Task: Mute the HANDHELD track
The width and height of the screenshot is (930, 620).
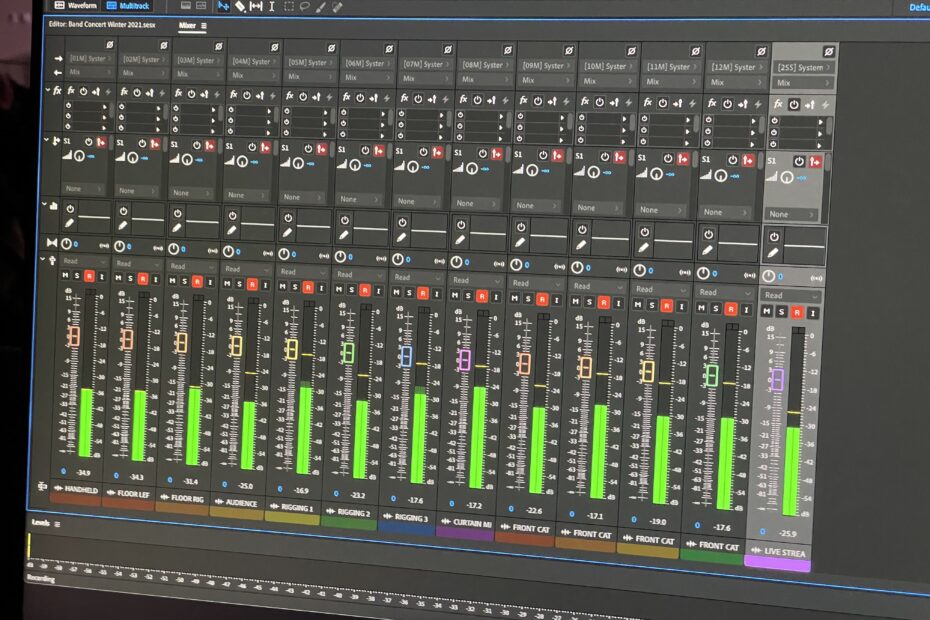Action: click(x=65, y=277)
